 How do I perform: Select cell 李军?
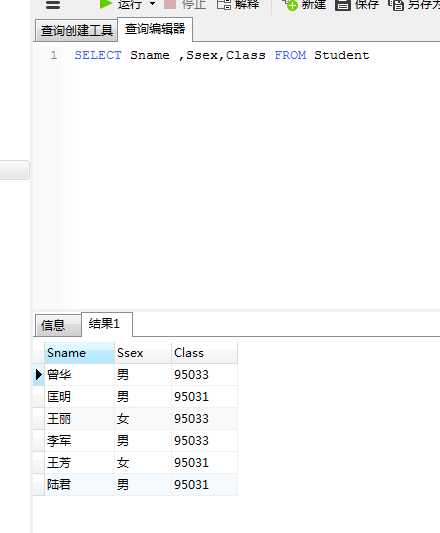point(79,441)
